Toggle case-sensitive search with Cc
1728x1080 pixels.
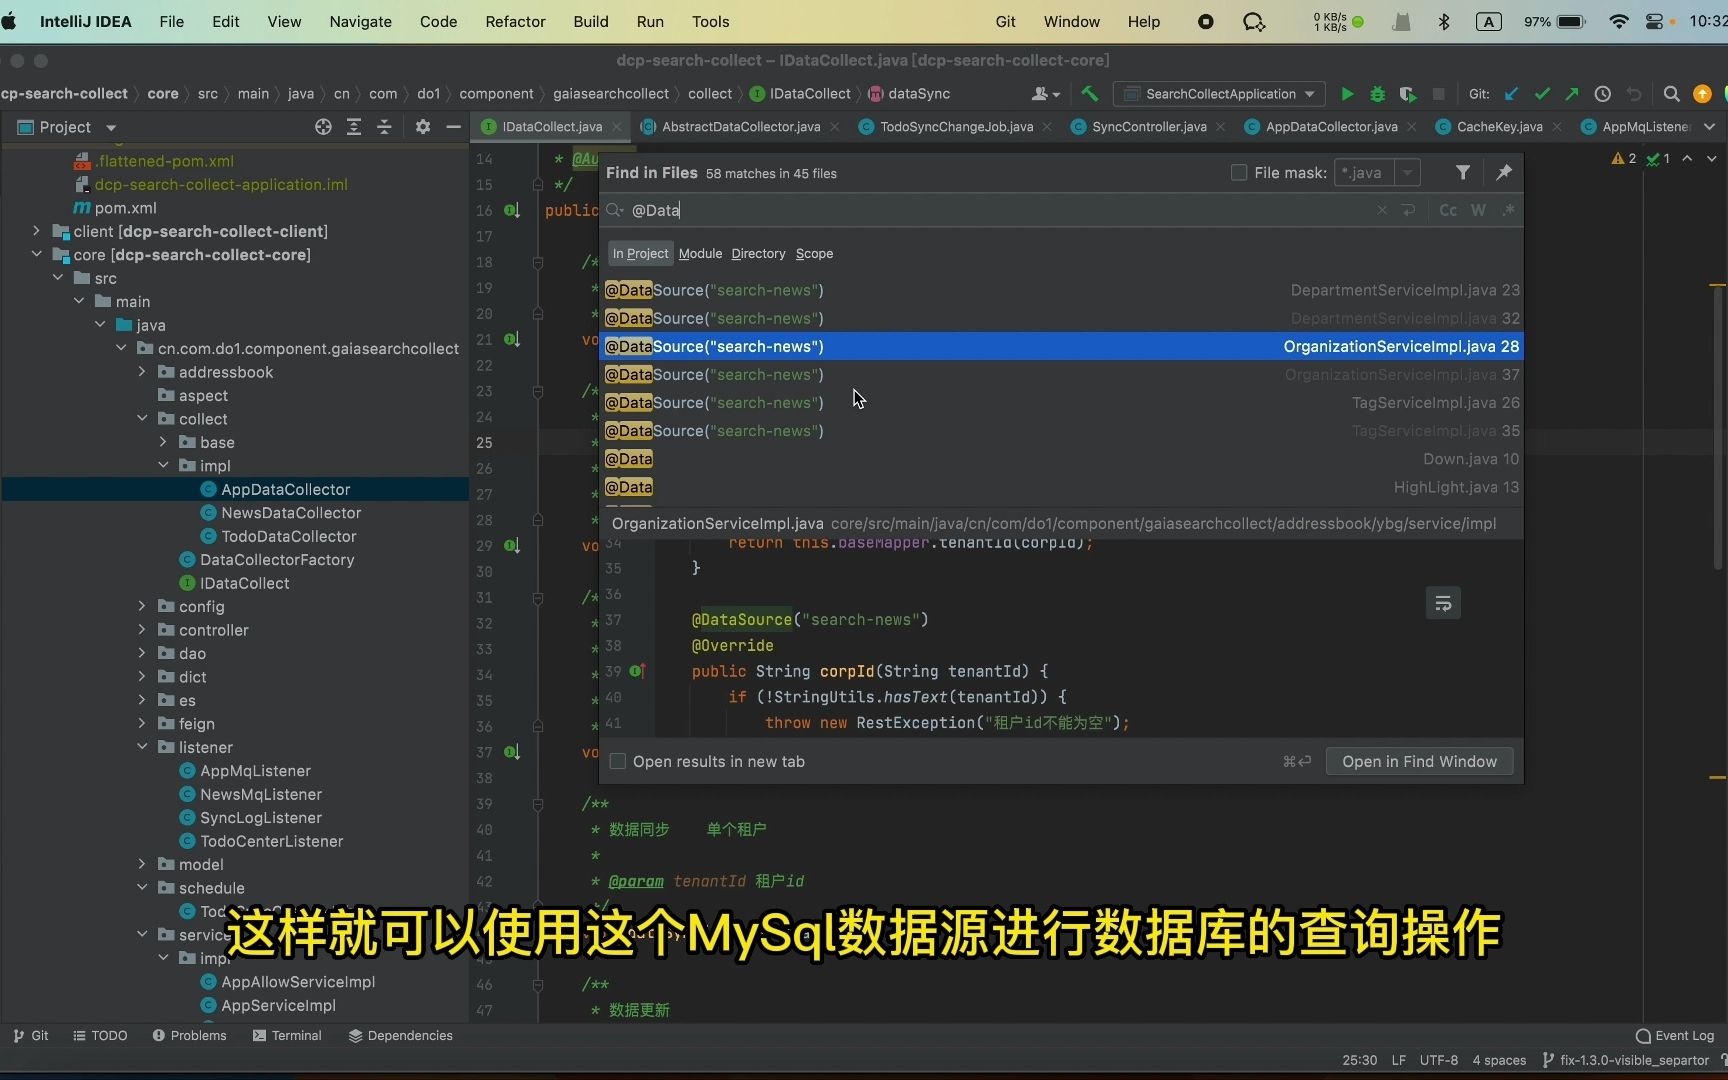(x=1447, y=210)
